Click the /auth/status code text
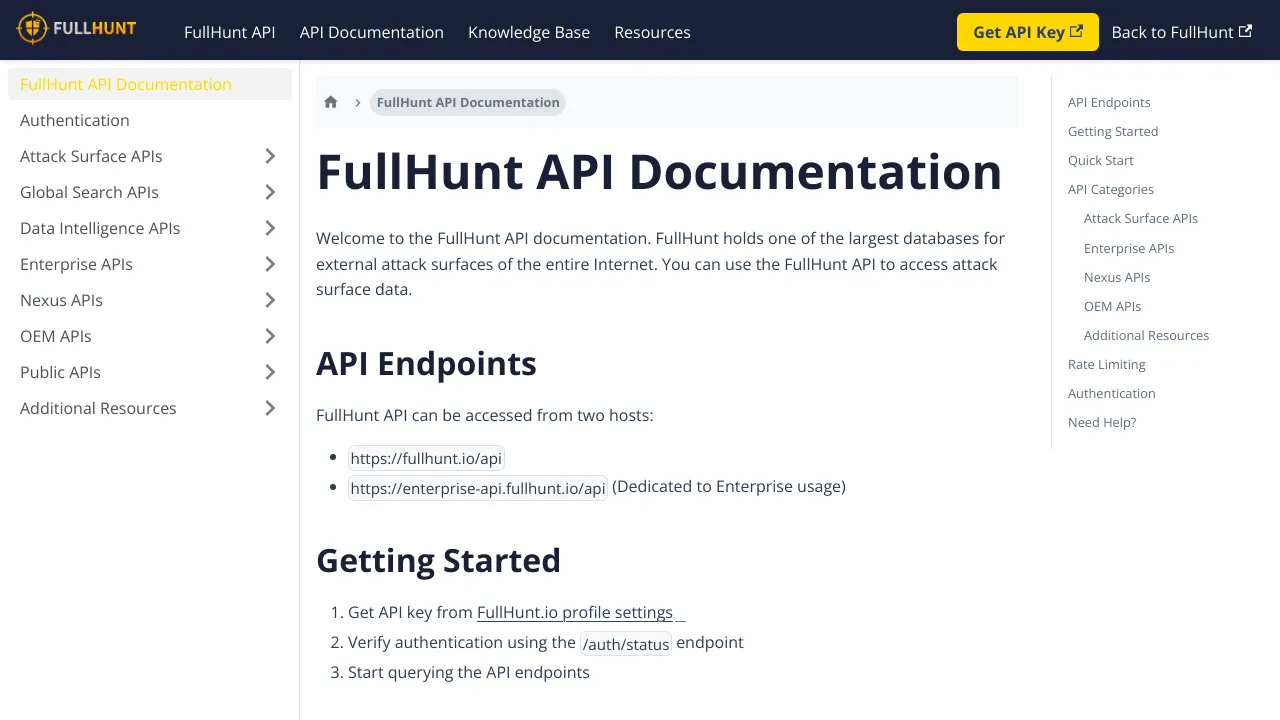This screenshot has width=1280, height=720. (x=626, y=644)
